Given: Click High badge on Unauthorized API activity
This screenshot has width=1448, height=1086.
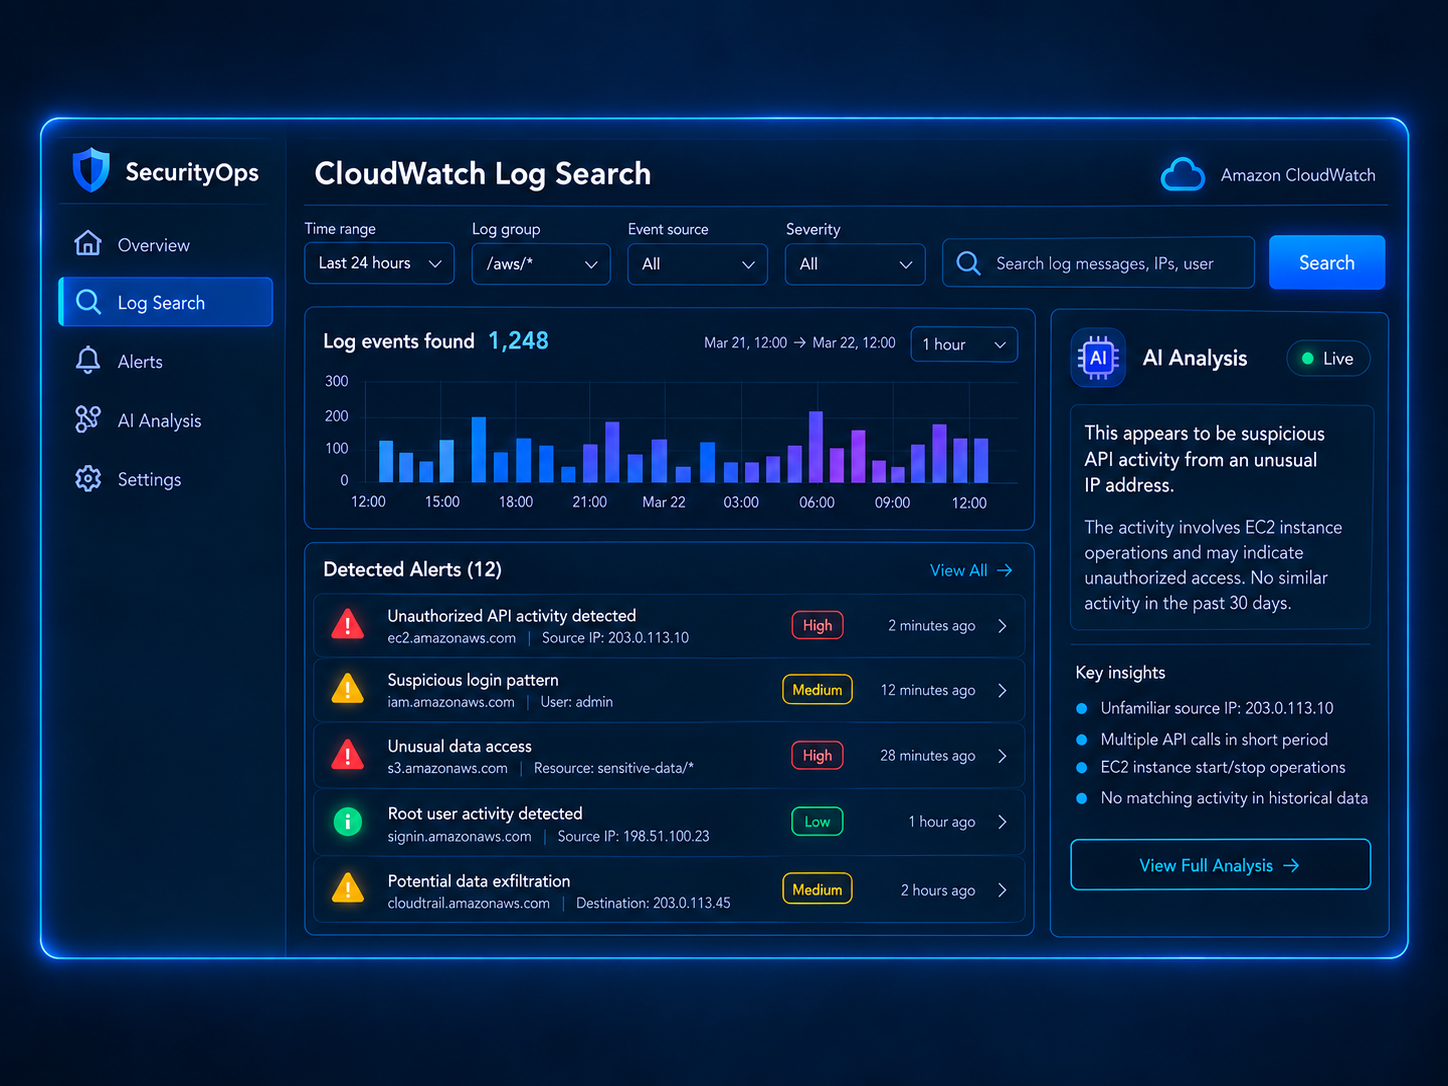Looking at the screenshot, I should [x=817, y=625].
